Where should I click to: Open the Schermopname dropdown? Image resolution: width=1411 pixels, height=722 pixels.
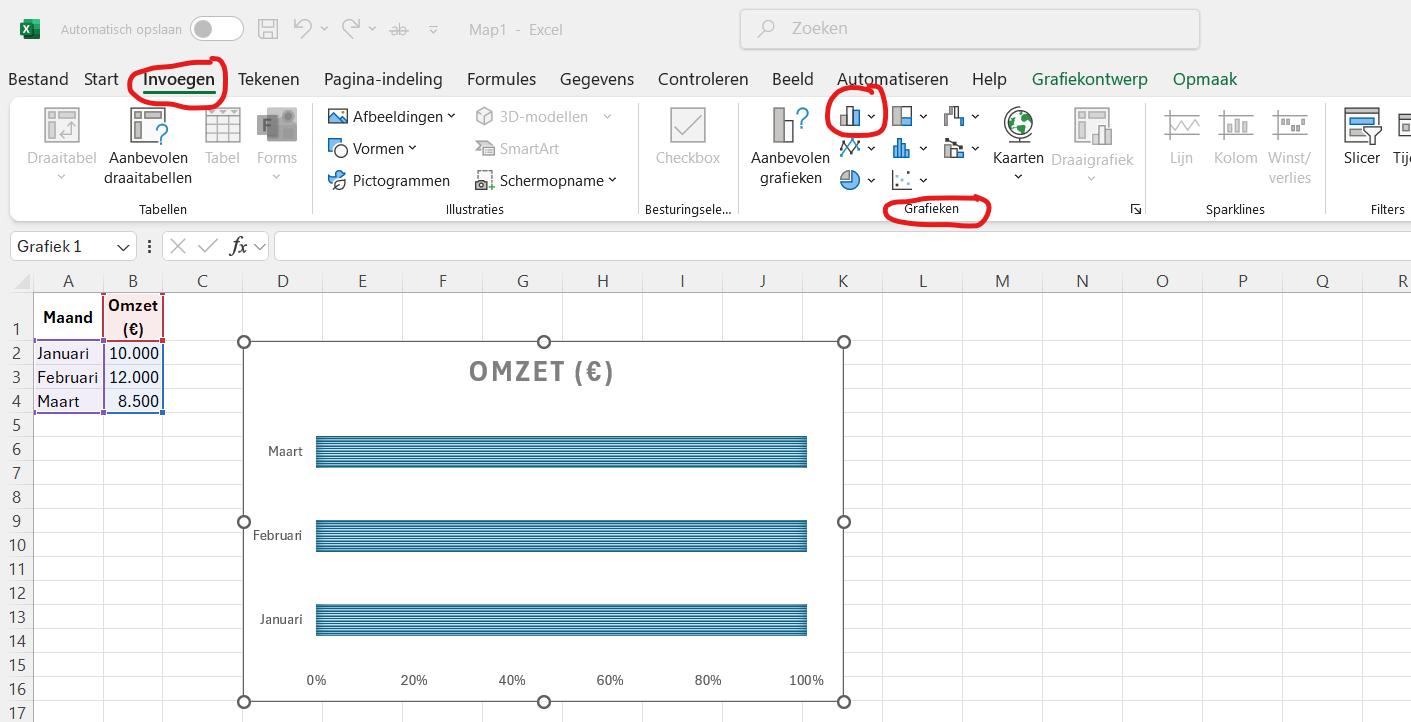546,180
